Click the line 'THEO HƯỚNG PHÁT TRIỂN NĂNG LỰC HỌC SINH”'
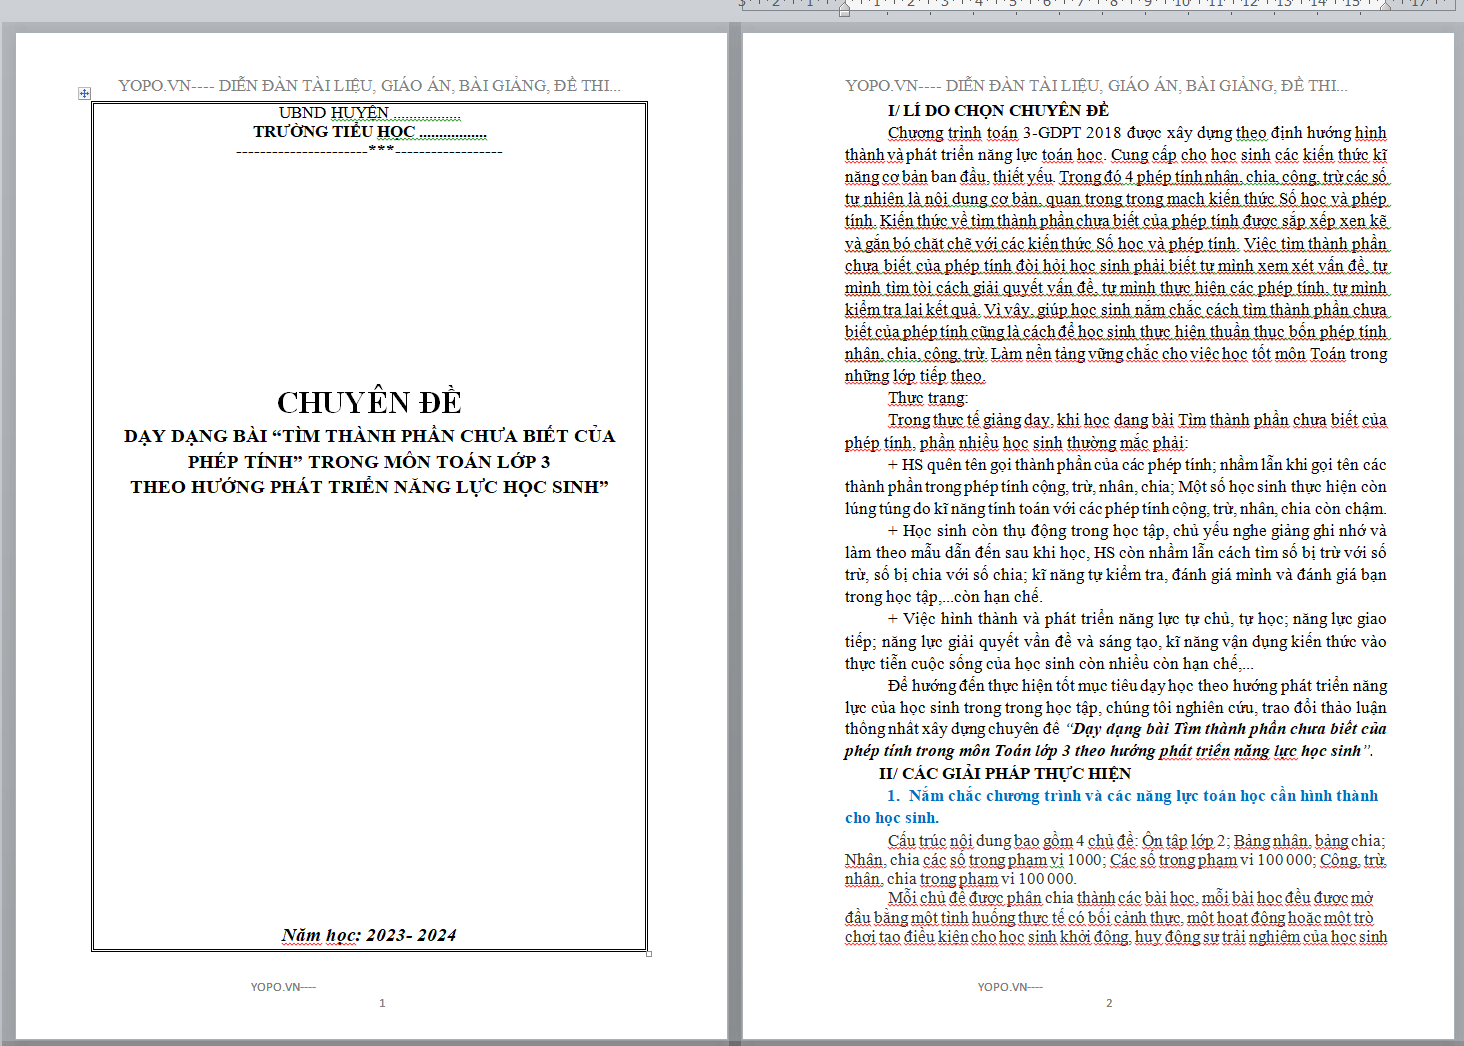Image resolution: width=1464 pixels, height=1046 pixels. pyautogui.click(x=369, y=487)
